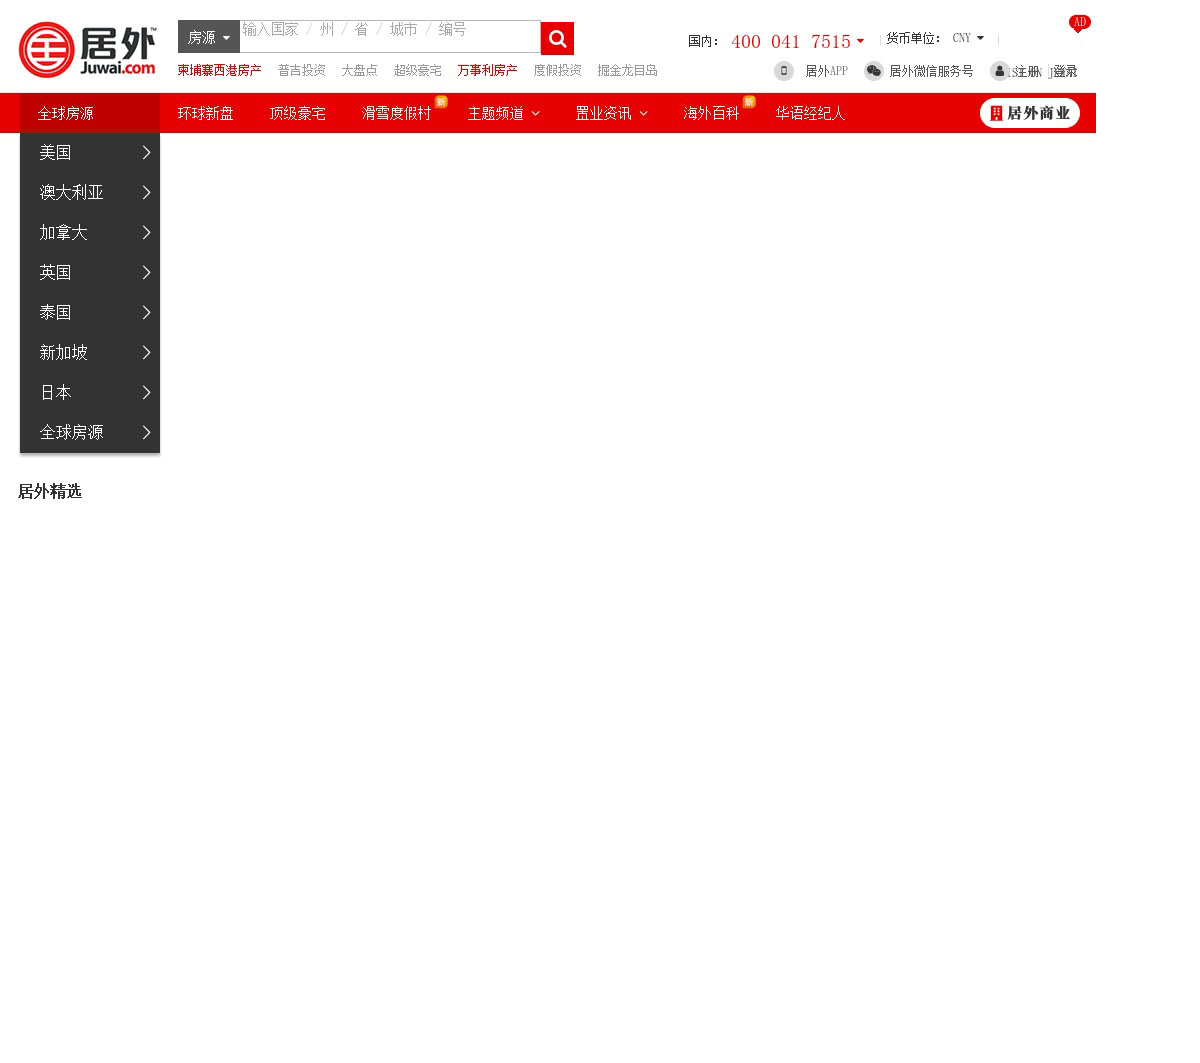Focus the 输入国家/州/省/城市/编号 search field
Viewport: 1200px width, 1063px height.
390,37
